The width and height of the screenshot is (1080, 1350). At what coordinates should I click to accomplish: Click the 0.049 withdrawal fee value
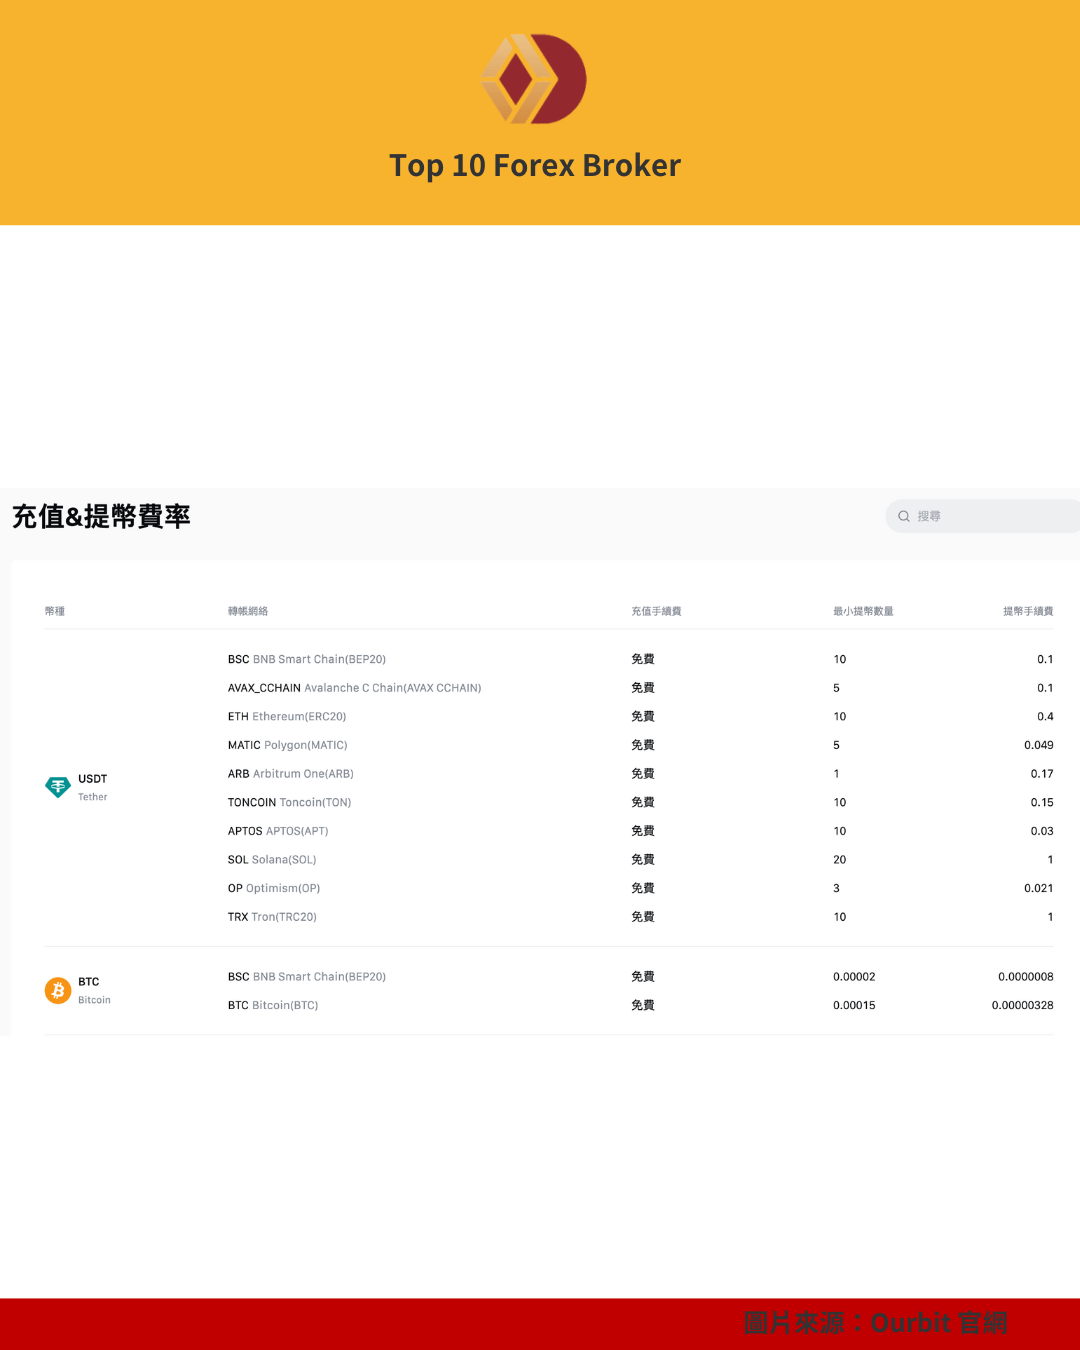(x=1041, y=745)
